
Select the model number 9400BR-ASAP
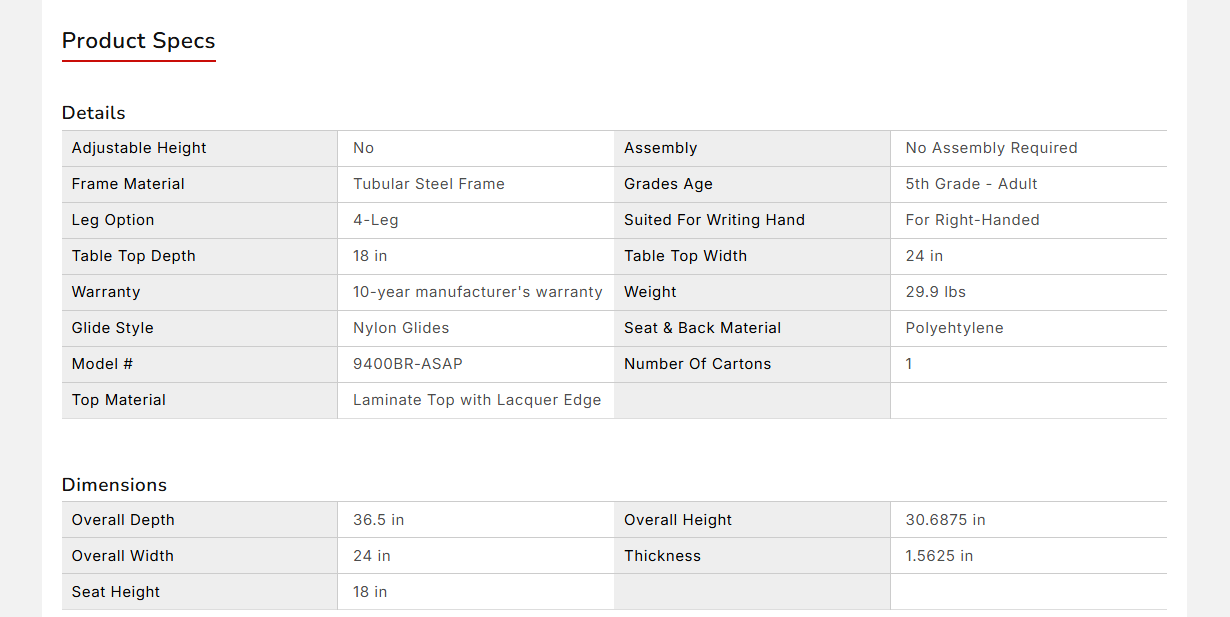[408, 364]
